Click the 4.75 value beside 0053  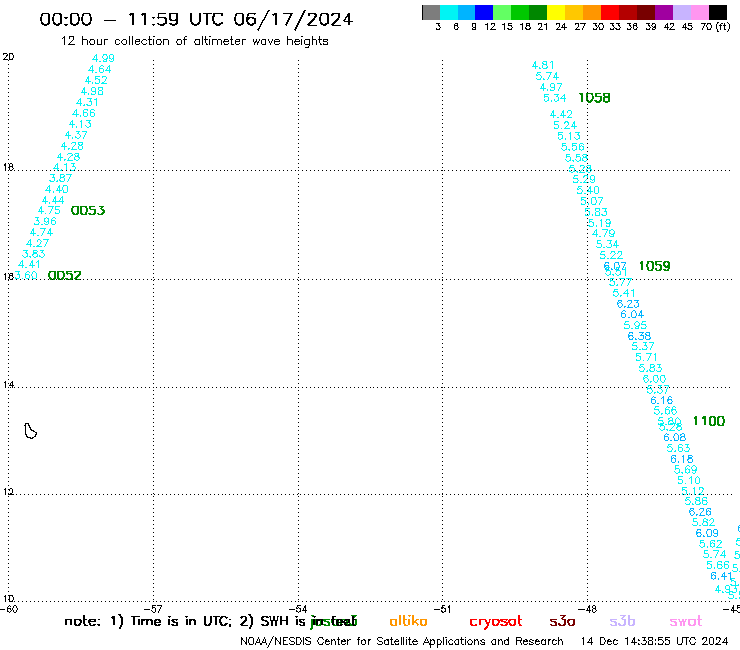point(49,211)
